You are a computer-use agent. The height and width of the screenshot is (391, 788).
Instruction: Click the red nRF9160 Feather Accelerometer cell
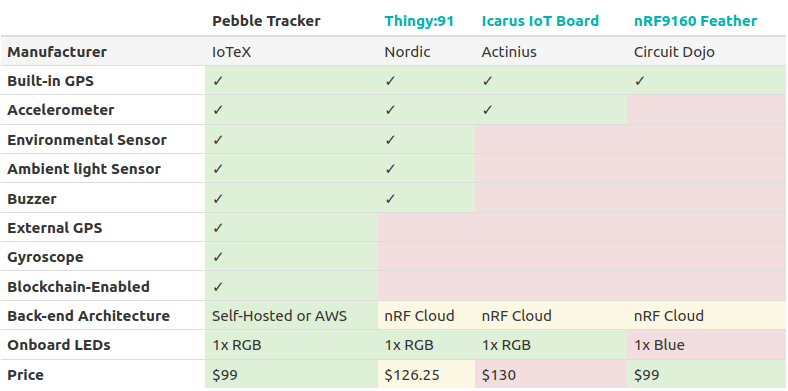(x=706, y=110)
